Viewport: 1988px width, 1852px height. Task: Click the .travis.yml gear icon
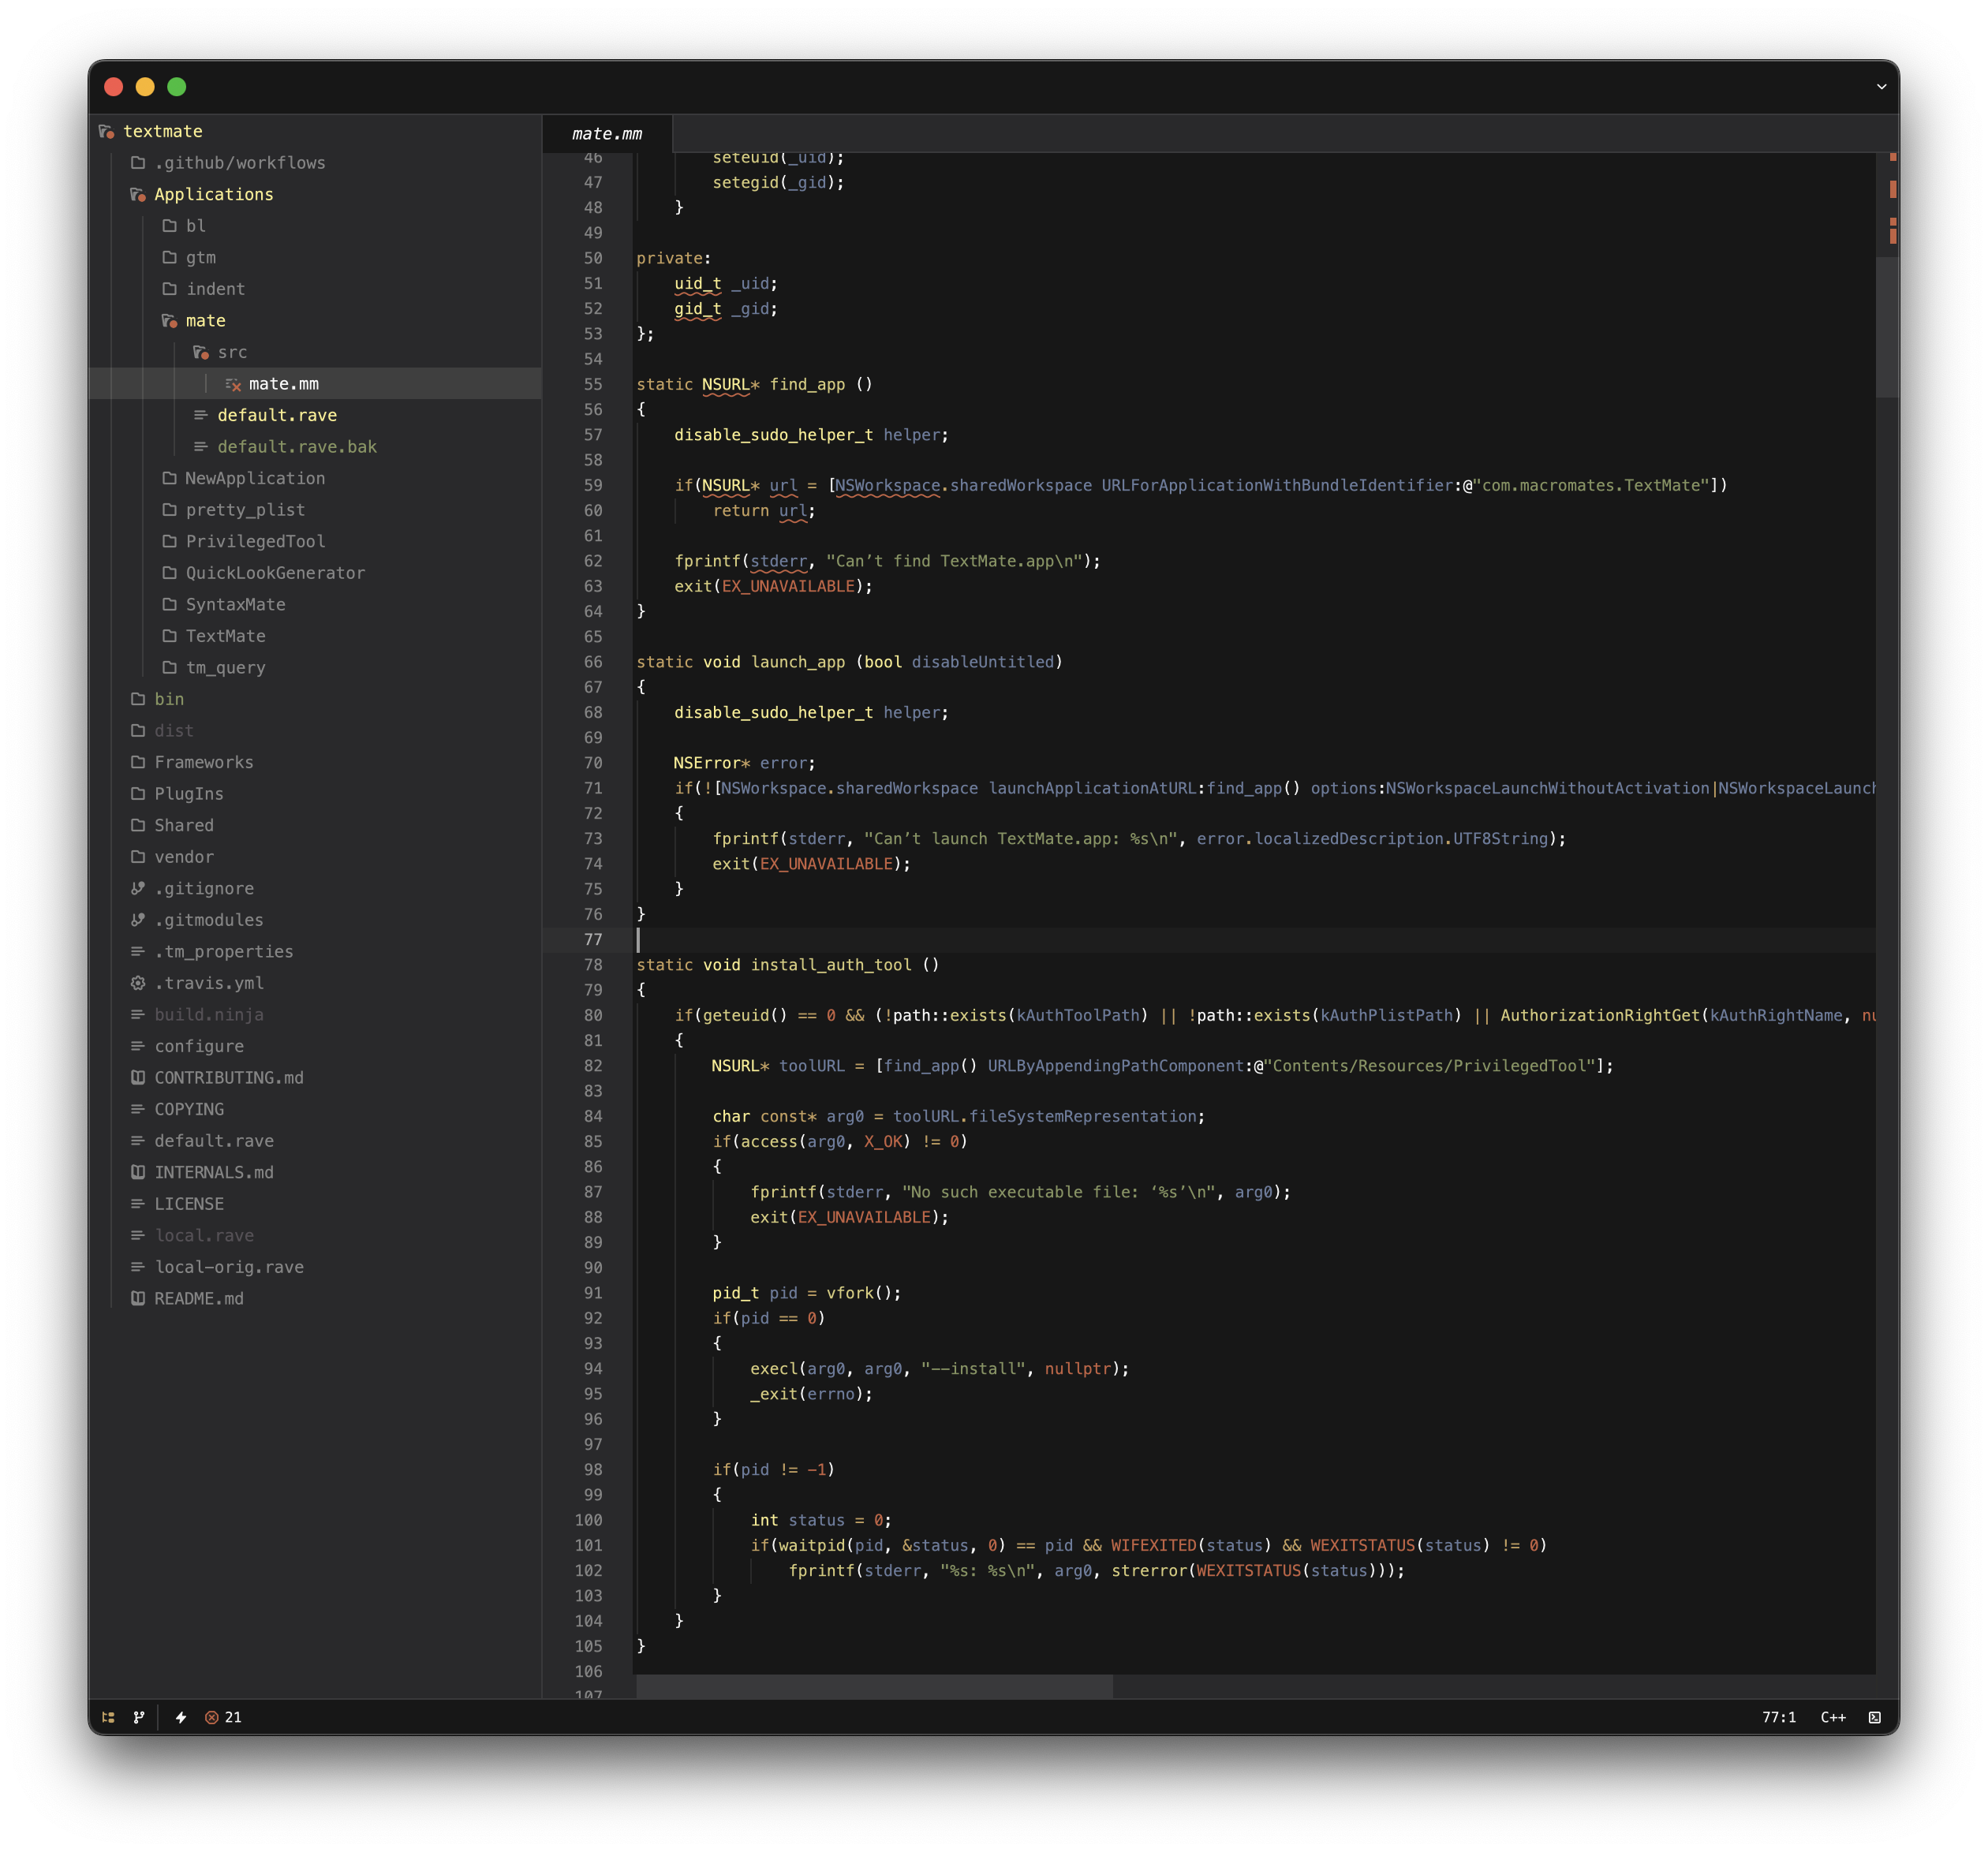tap(138, 983)
